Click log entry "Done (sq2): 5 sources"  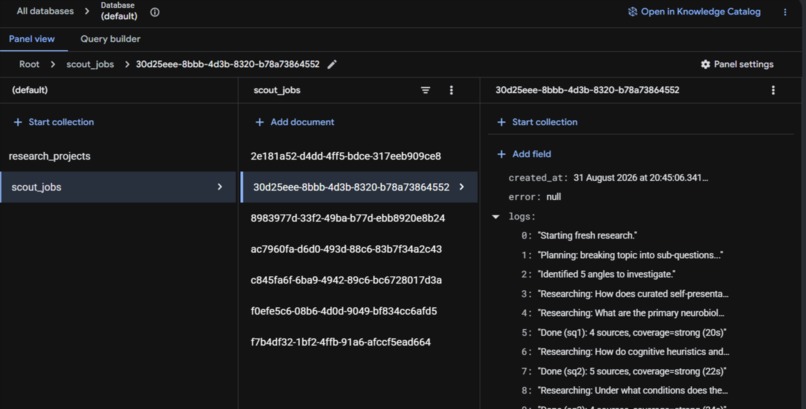tap(632, 371)
